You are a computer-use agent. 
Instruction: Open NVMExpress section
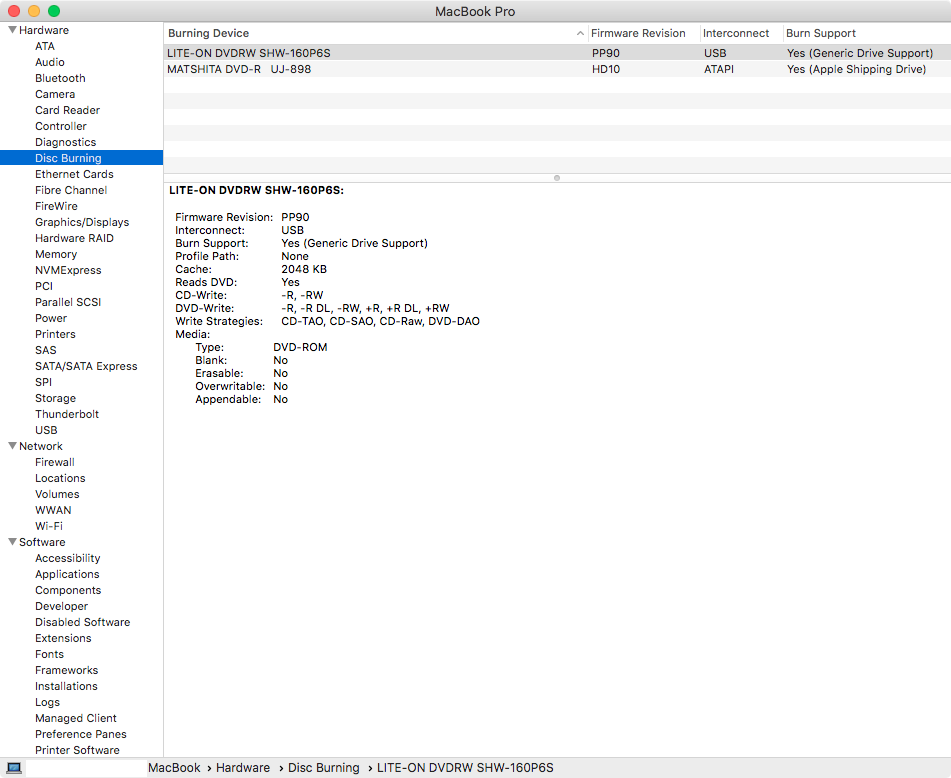point(68,270)
